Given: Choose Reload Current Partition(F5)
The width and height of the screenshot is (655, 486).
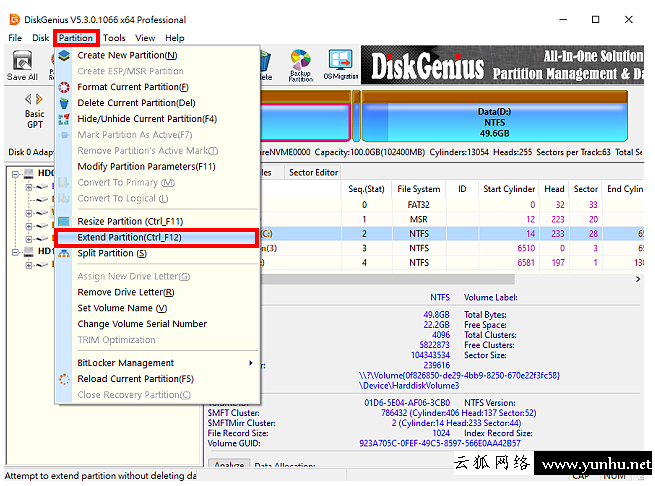Looking at the screenshot, I should pyautogui.click(x=157, y=379).
